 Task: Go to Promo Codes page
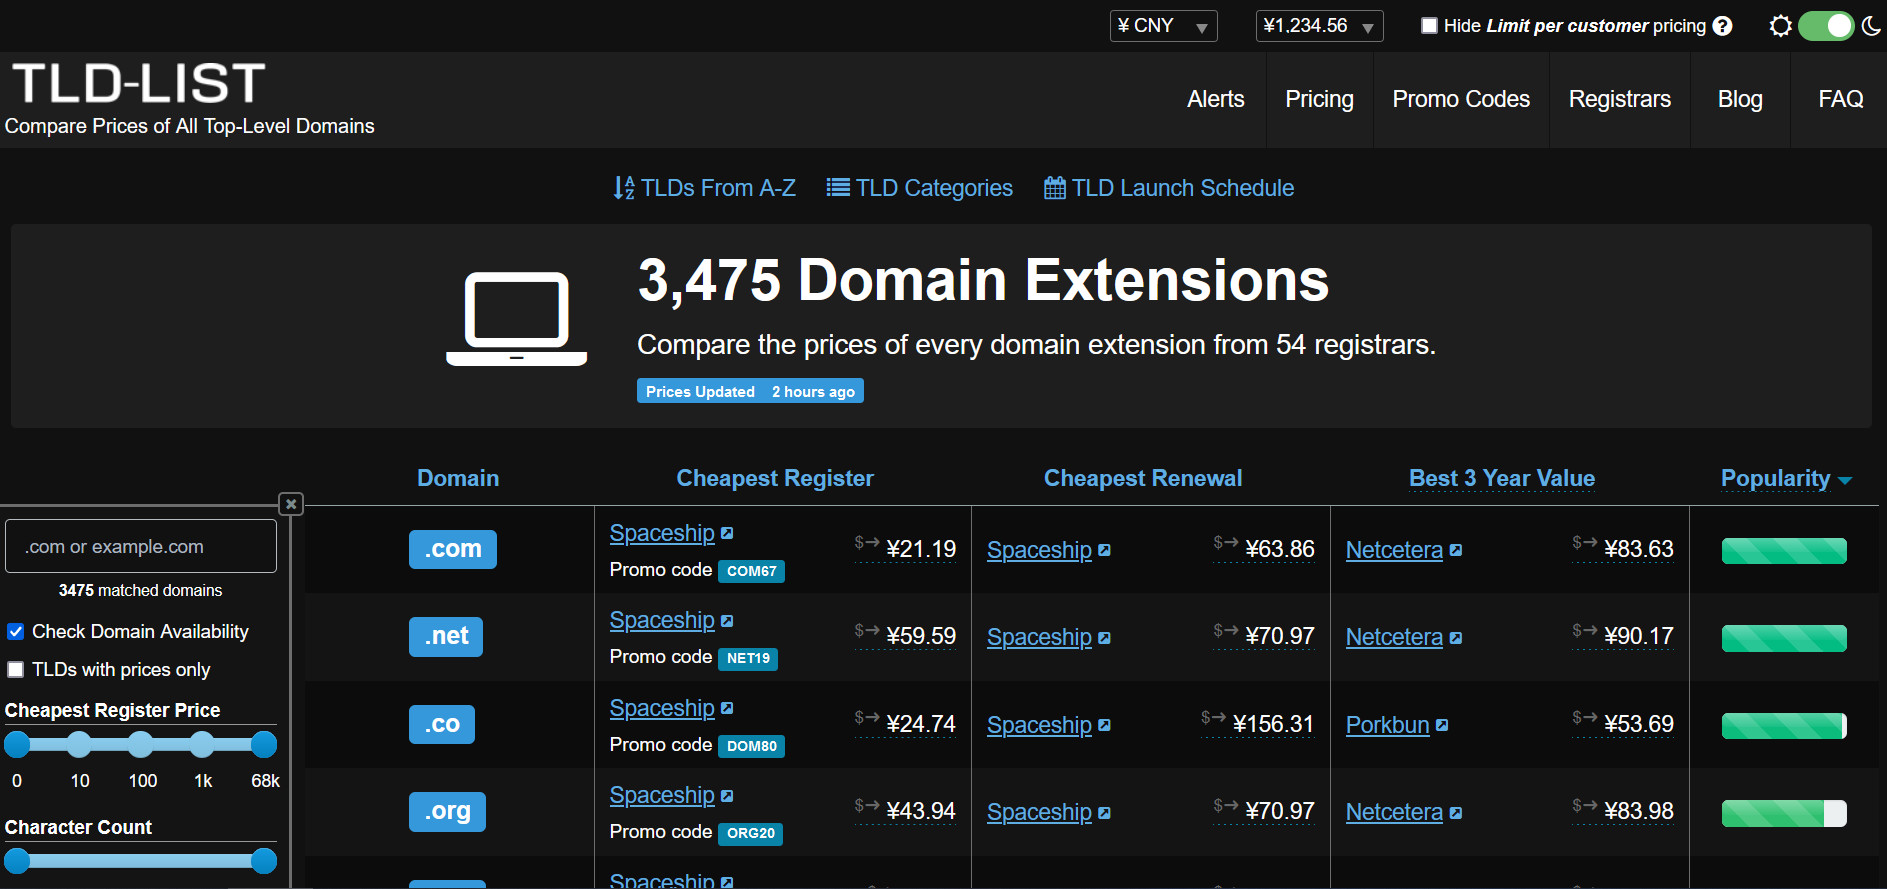click(1461, 99)
